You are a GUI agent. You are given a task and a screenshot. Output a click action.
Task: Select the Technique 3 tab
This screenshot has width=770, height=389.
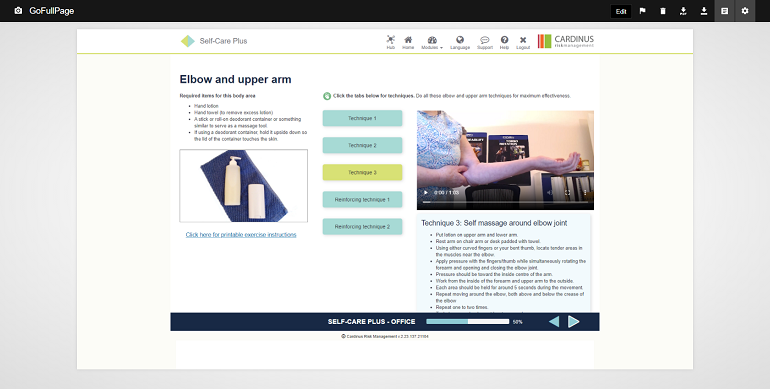[x=362, y=172]
